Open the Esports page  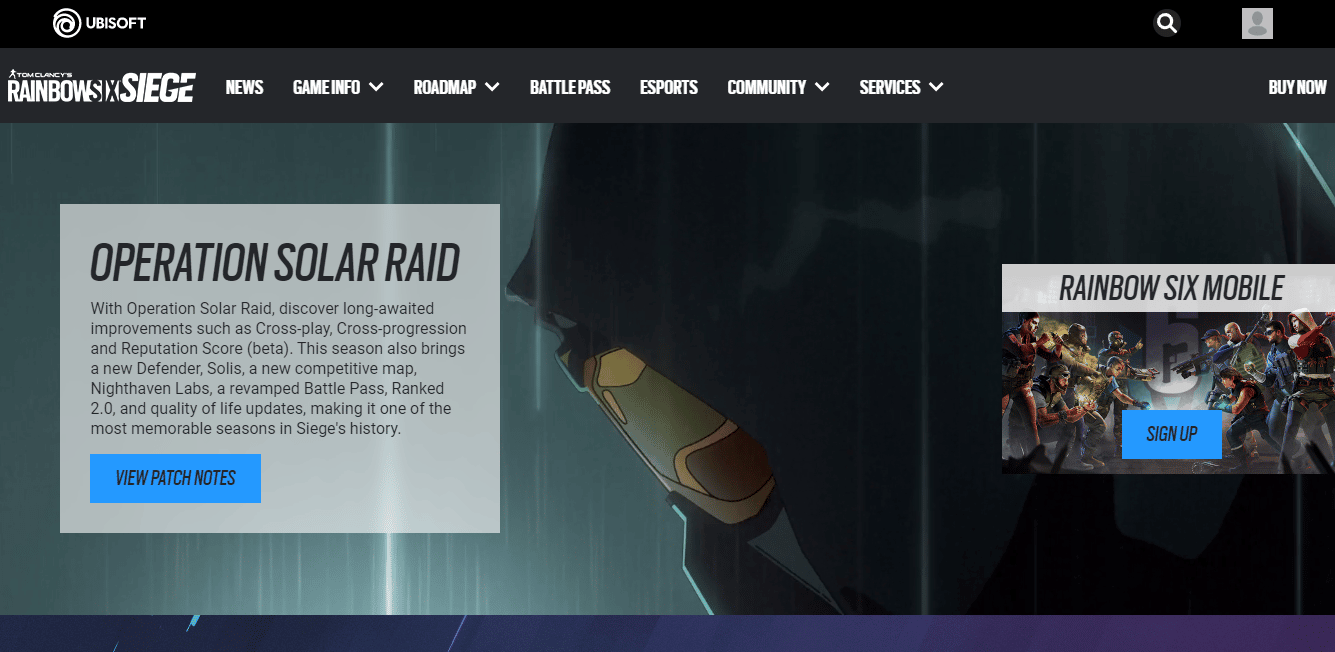point(669,87)
